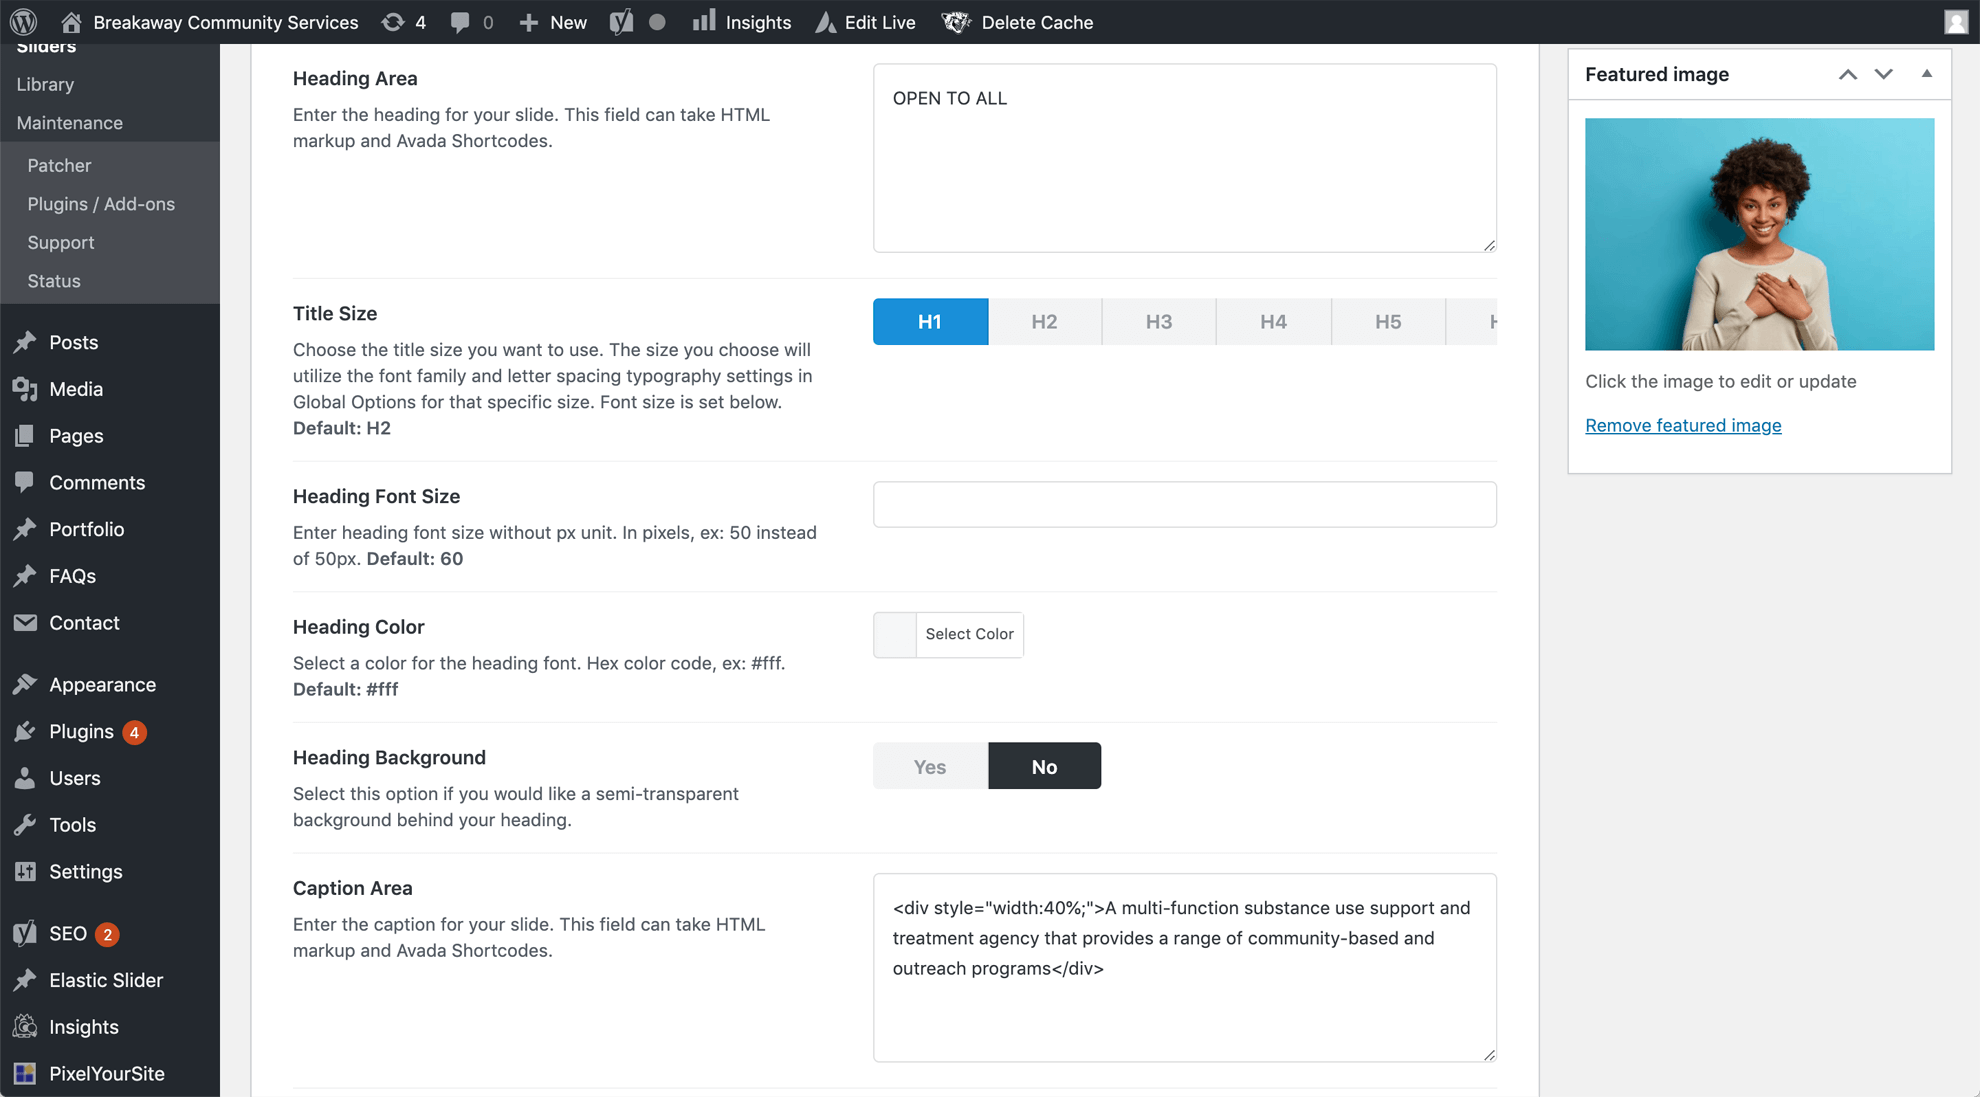Click inside Caption Area textarea

click(1184, 967)
